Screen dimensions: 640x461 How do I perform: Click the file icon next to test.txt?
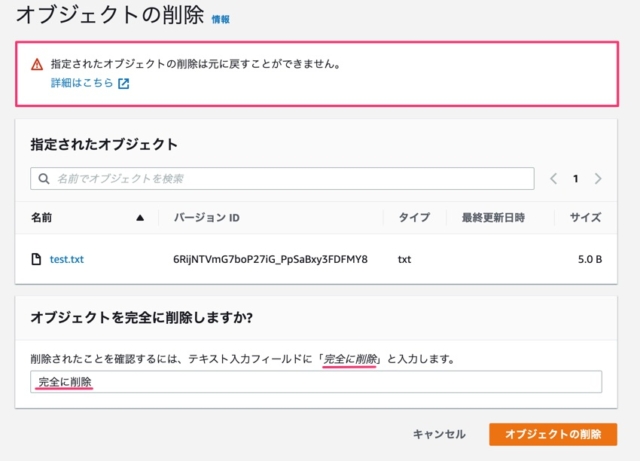36,259
